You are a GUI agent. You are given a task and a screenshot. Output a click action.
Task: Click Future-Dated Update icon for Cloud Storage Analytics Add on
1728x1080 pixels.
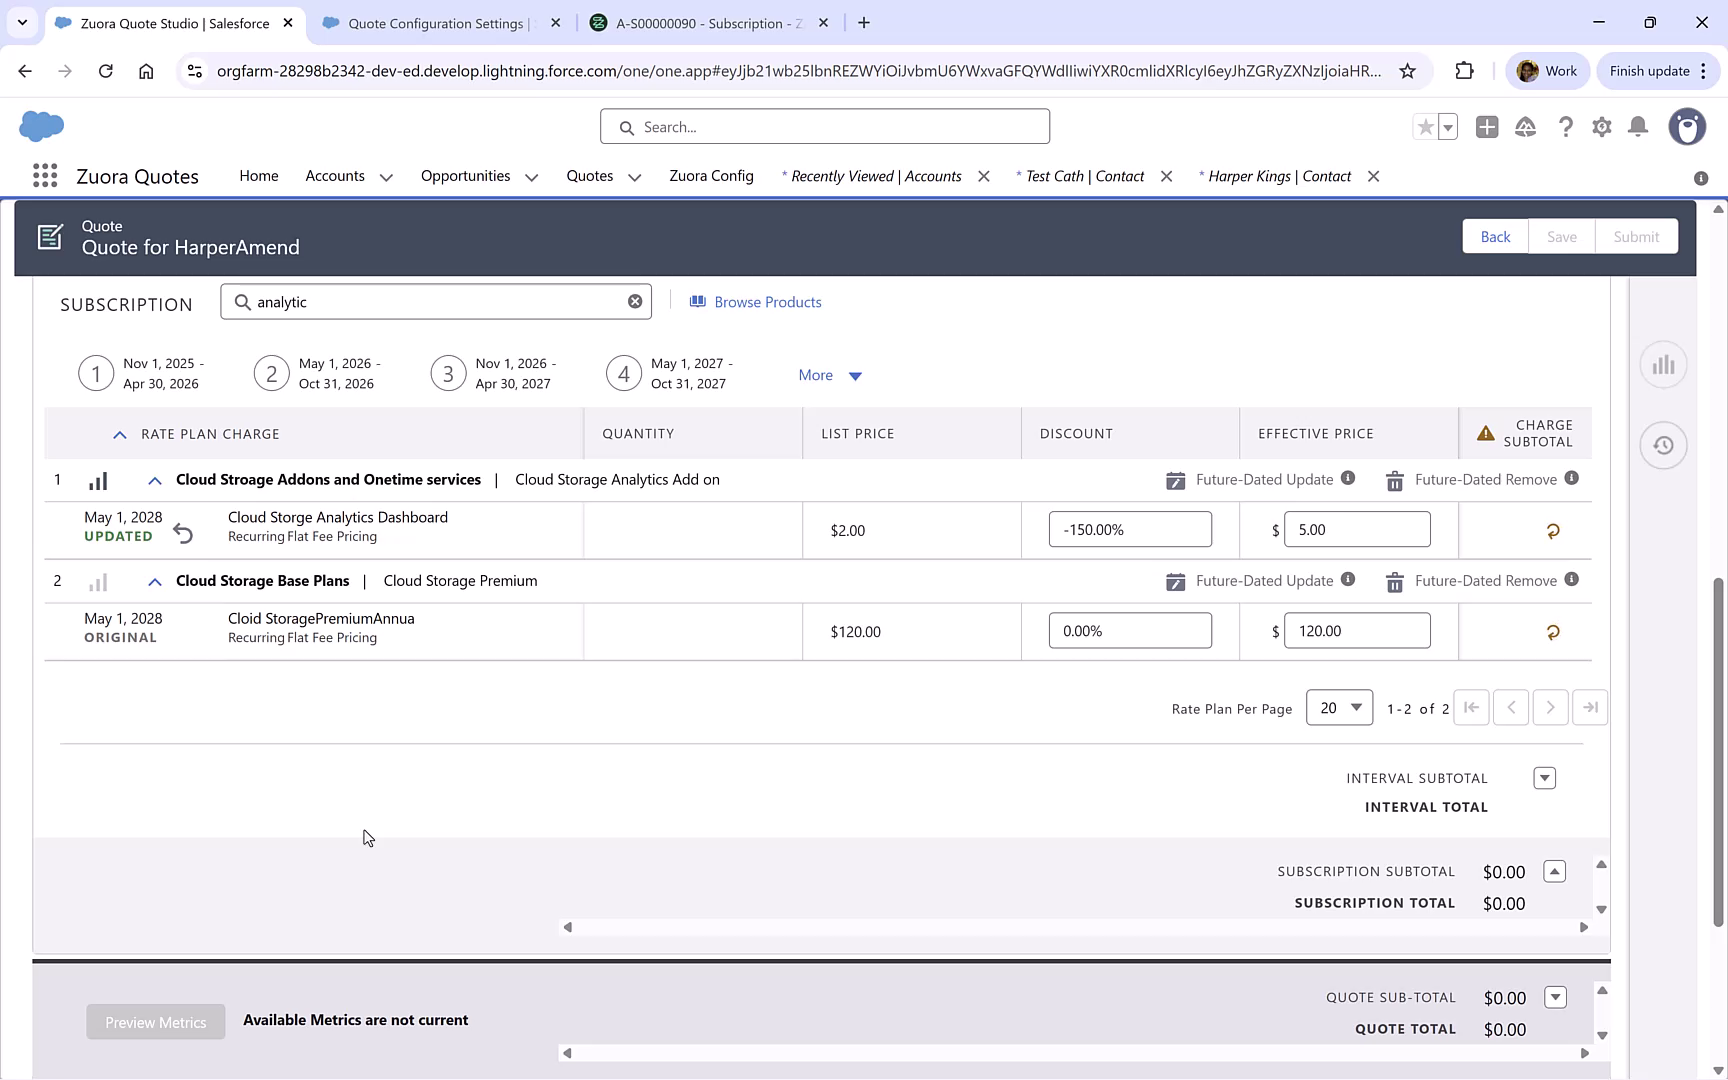pyautogui.click(x=1177, y=480)
